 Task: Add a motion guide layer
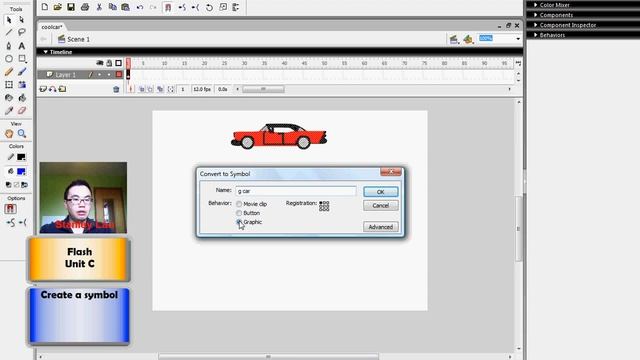(x=53, y=89)
